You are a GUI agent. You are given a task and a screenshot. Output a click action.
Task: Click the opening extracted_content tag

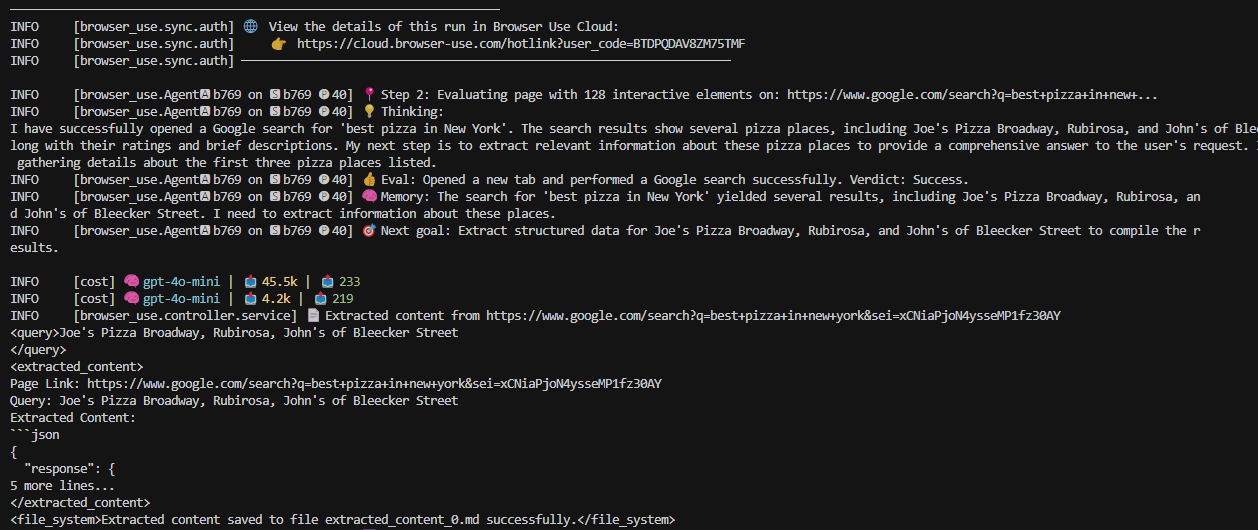(x=76, y=367)
